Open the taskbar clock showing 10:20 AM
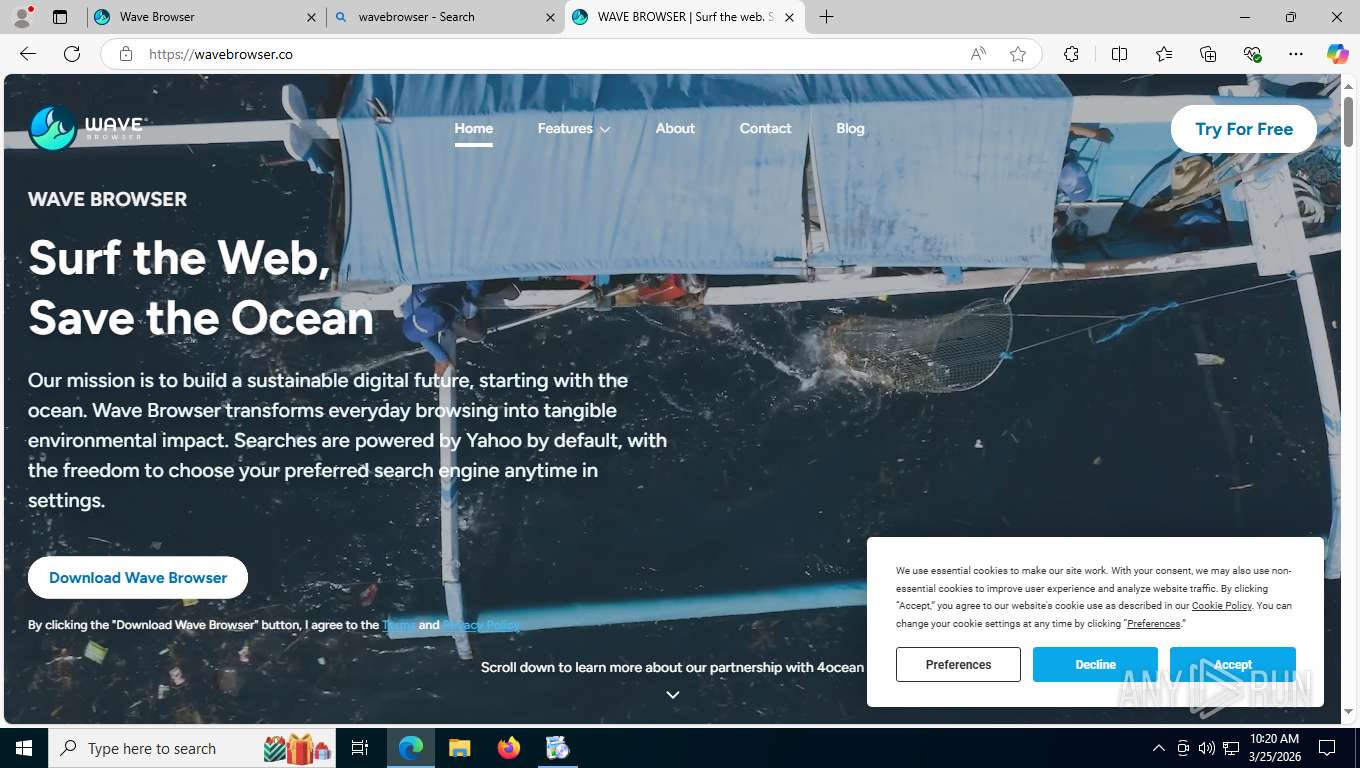This screenshot has width=1360, height=768. coord(1274,748)
